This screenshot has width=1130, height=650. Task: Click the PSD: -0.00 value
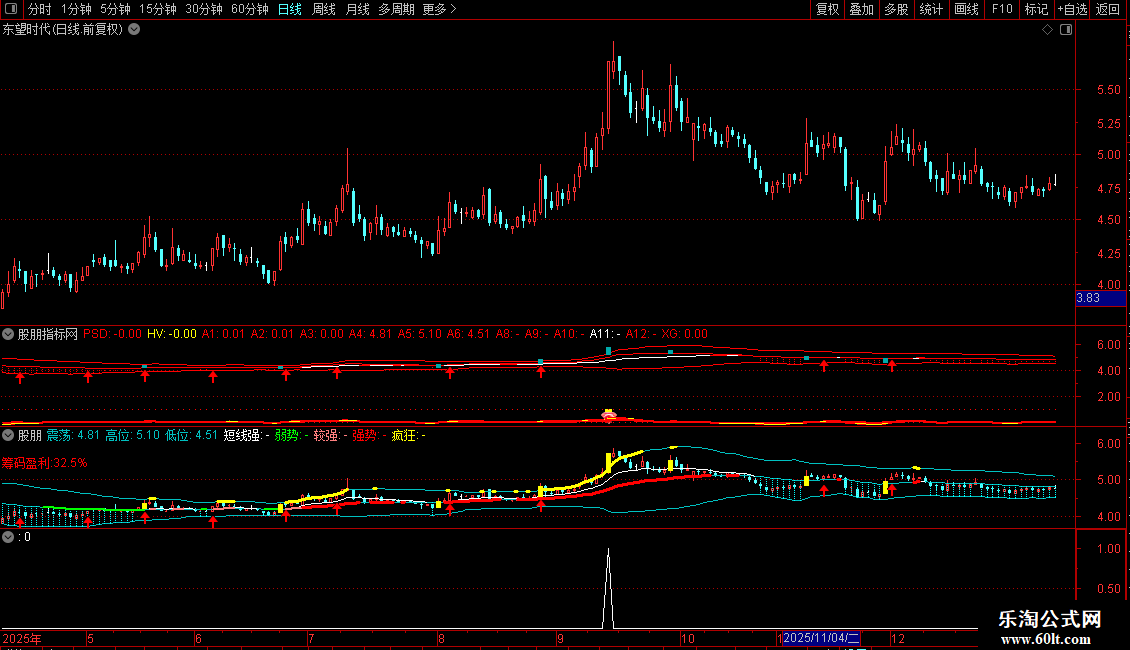click(112, 334)
